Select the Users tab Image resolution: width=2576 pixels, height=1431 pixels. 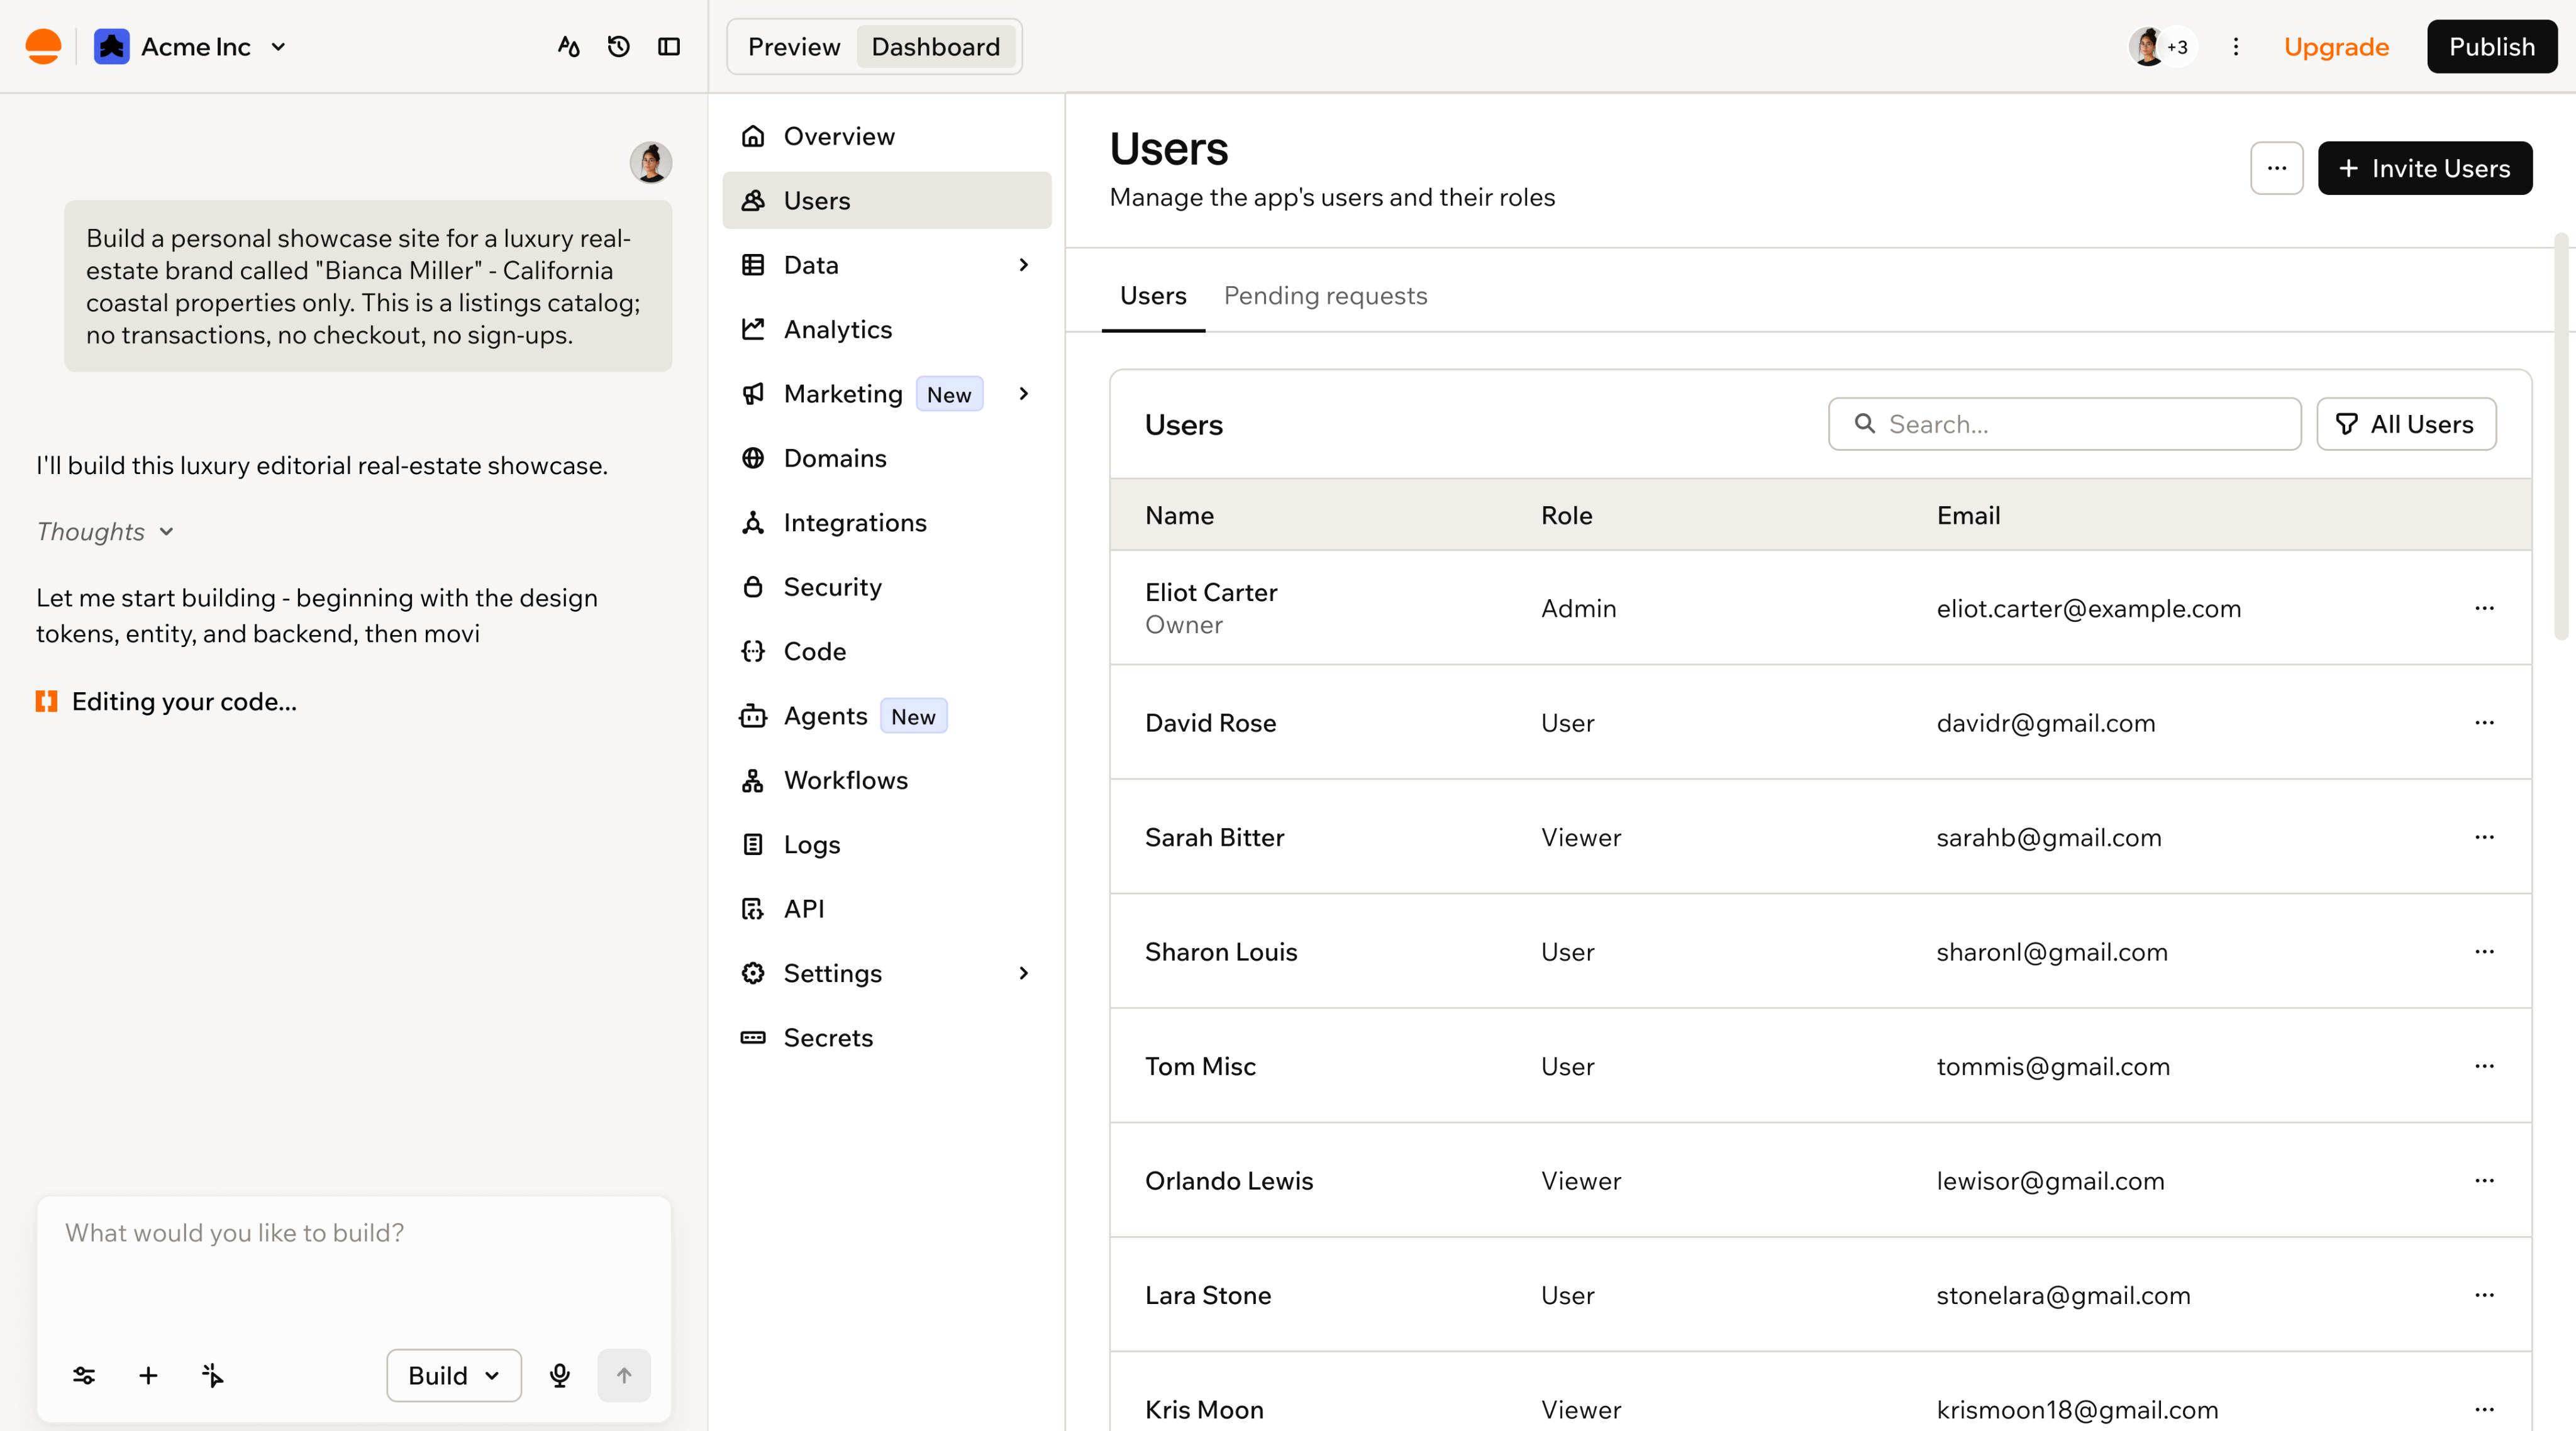(1153, 296)
